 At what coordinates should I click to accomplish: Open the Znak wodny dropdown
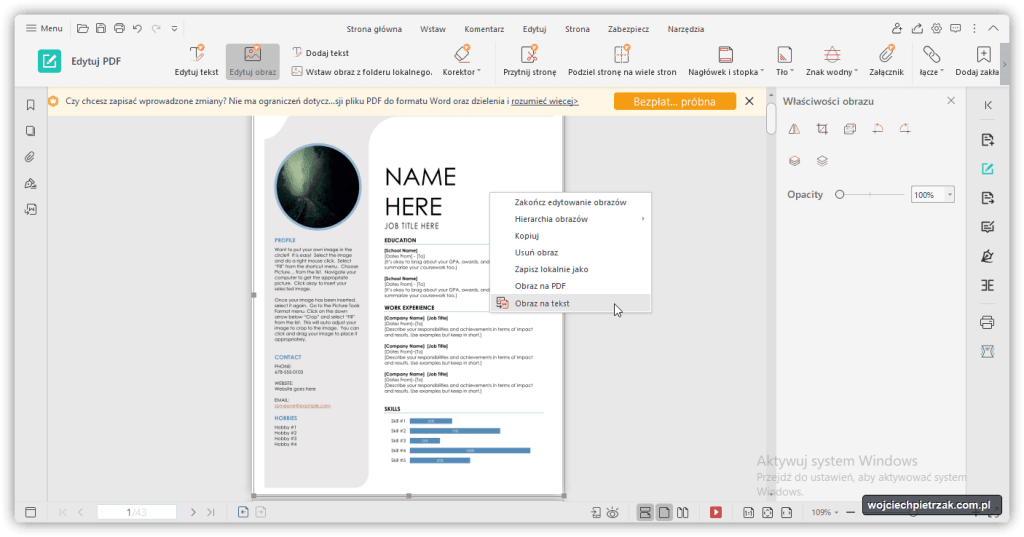pyautogui.click(x=831, y=61)
